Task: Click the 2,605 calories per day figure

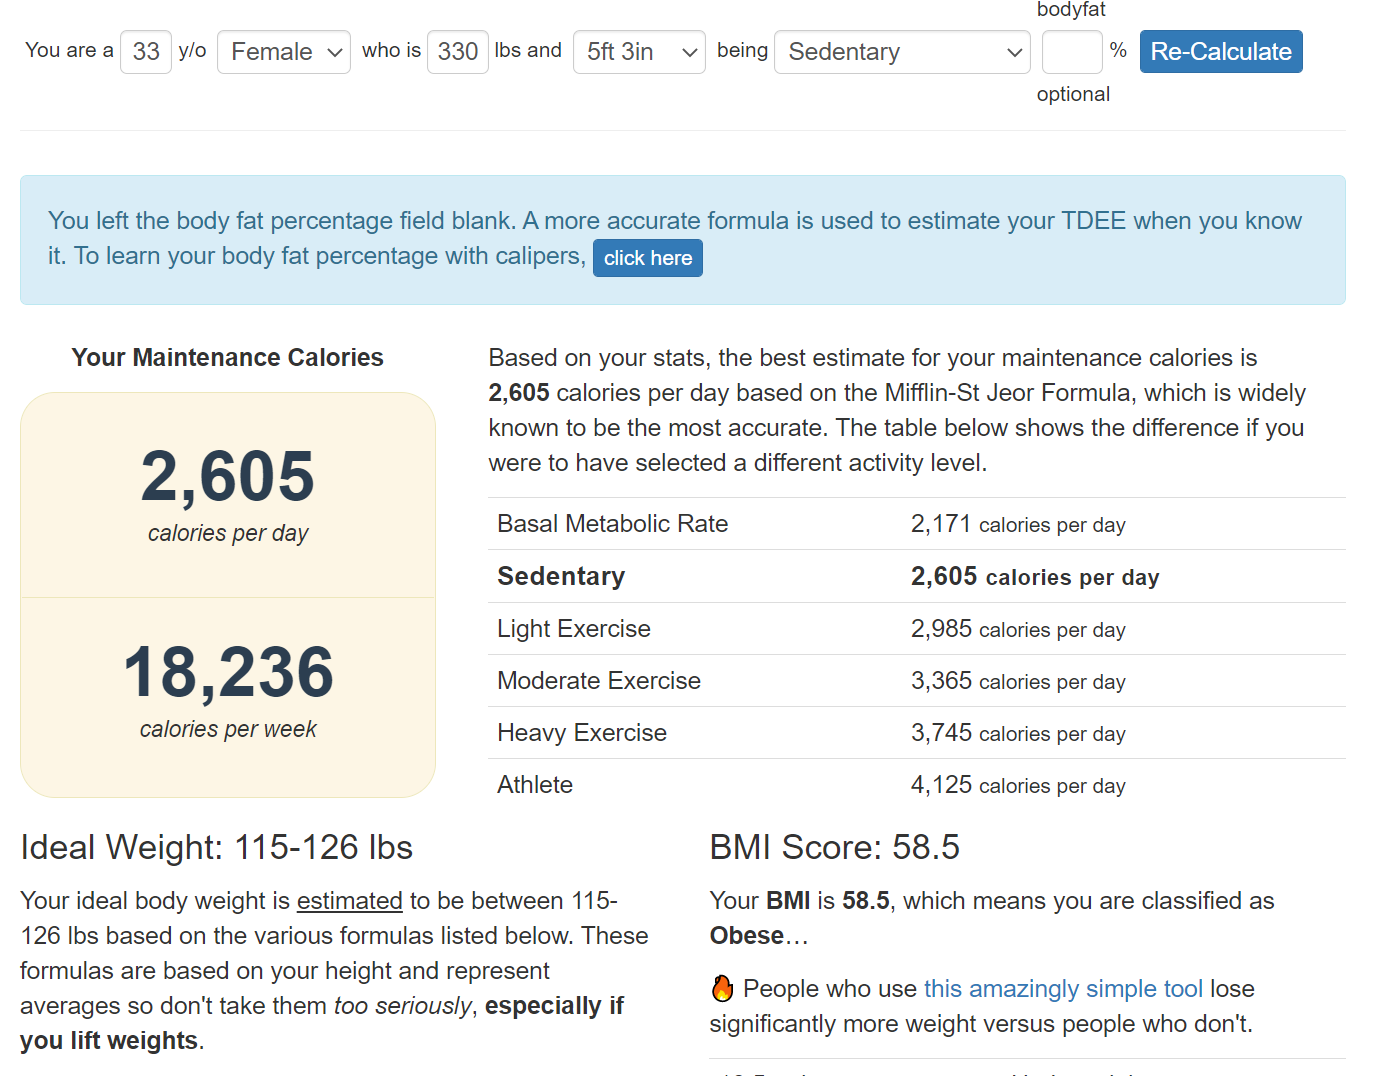Action: [x=228, y=477]
